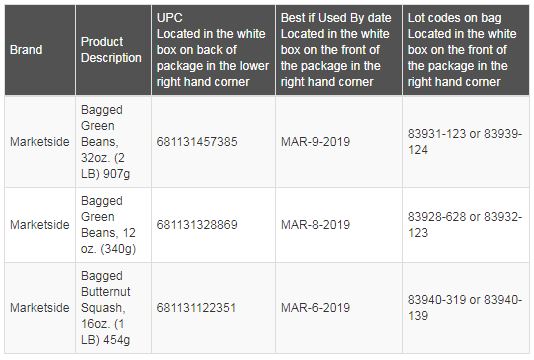Click Marketside in the third data row
Screen dimensions: 534x360
pyautogui.click(x=40, y=308)
